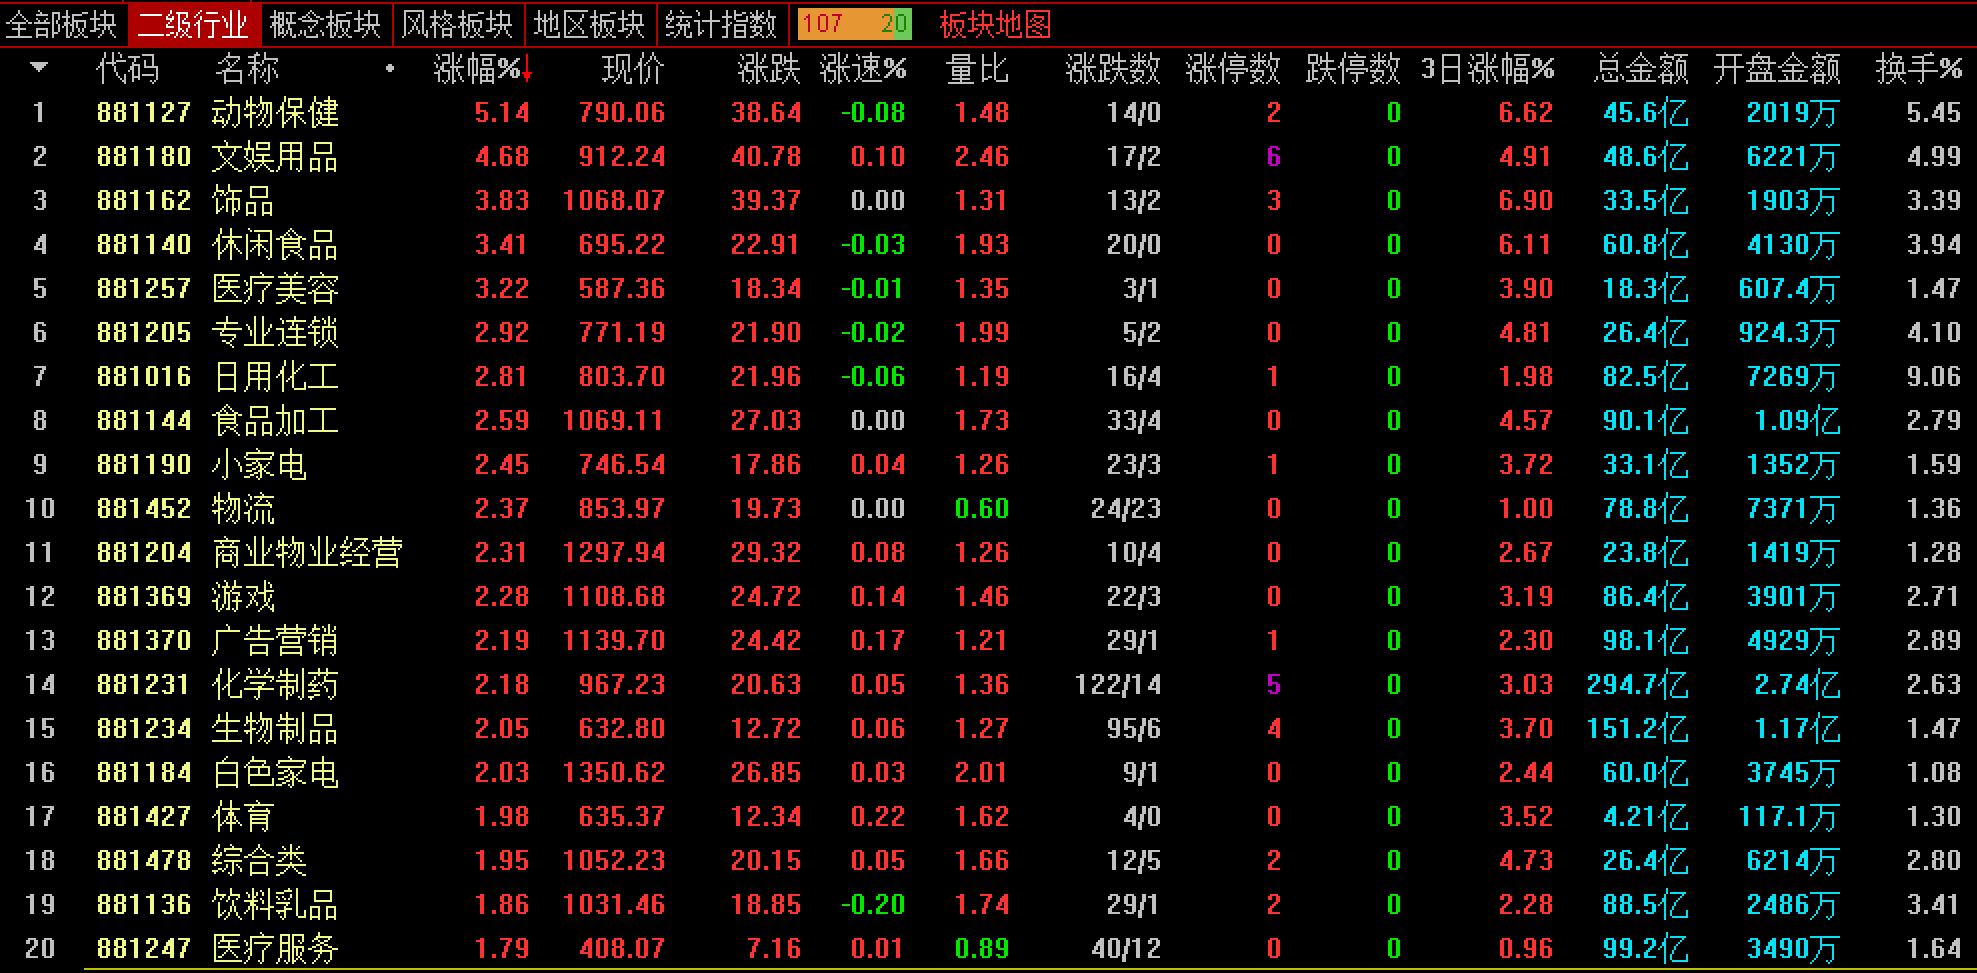Click 3日涨幅 value 6.90
Viewport: 1977px width, 973px height.
1526,200
